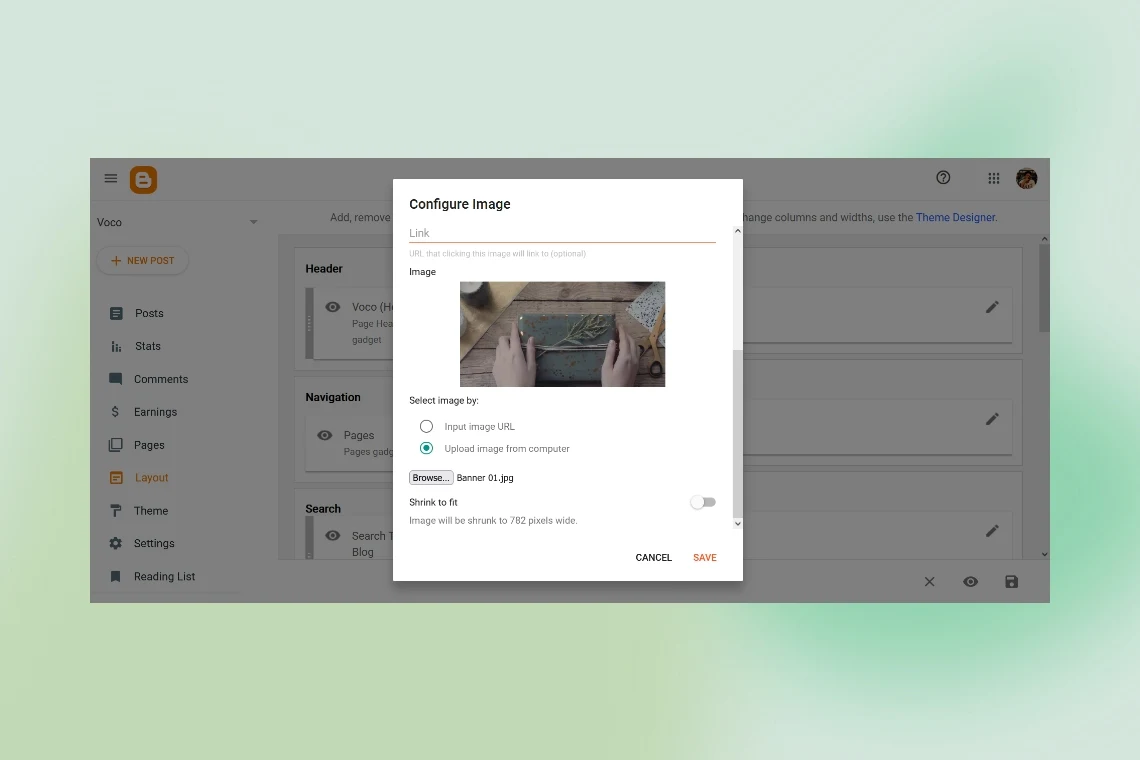Open Pages in the sidebar
Screen dimensions: 1140x760
pos(149,445)
